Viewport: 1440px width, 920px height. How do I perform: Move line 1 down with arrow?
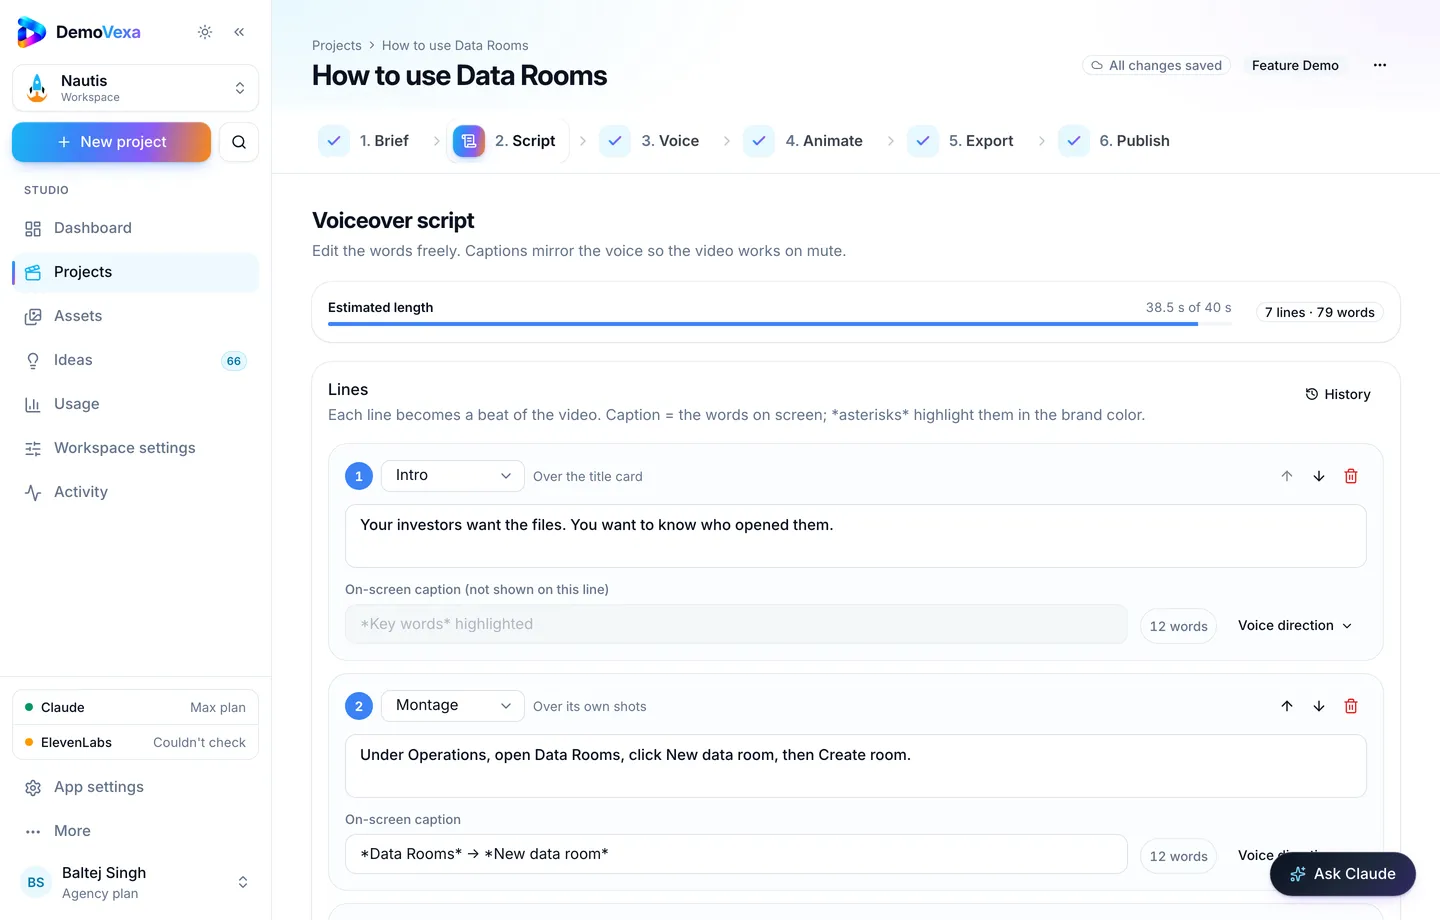click(1319, 476)
